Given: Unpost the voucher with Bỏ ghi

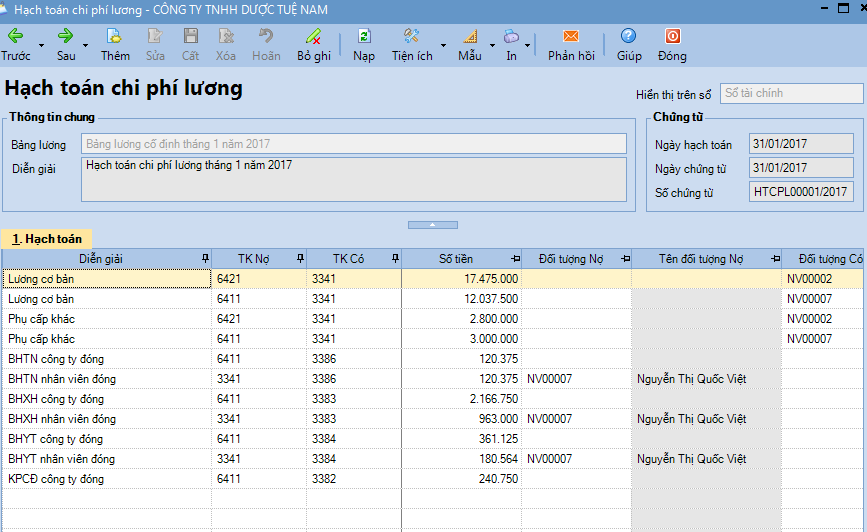Looking at the screenshot, I should (314, 45).
